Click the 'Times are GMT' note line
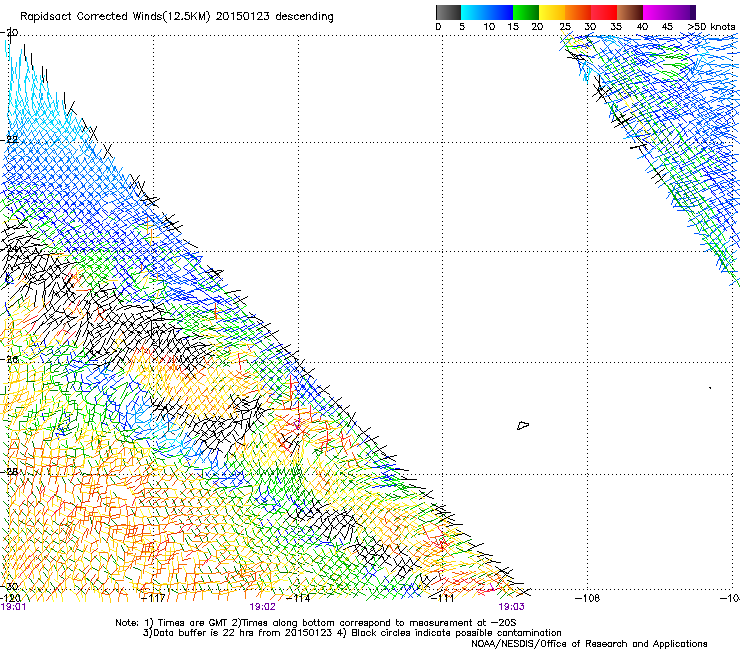The width and height of the screenshot is (740, 650). [315, 623]
